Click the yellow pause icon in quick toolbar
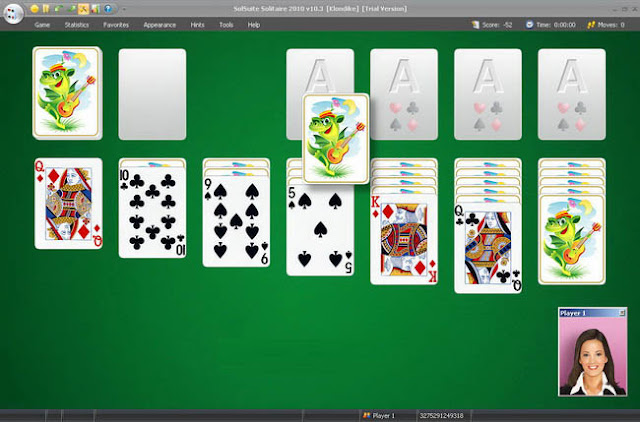Image resolution: width=640 pixels, height=422 pixels. (x=46, y=9)
